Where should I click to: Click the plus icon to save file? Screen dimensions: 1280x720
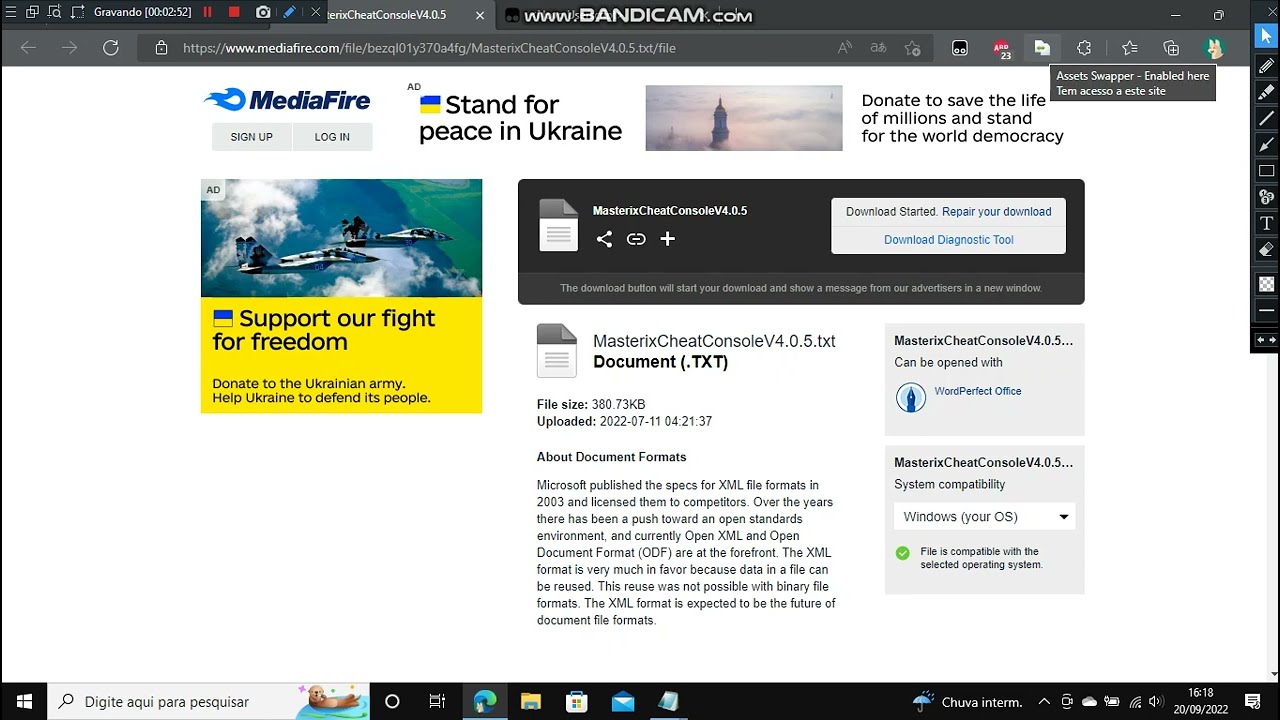point(667,239)
